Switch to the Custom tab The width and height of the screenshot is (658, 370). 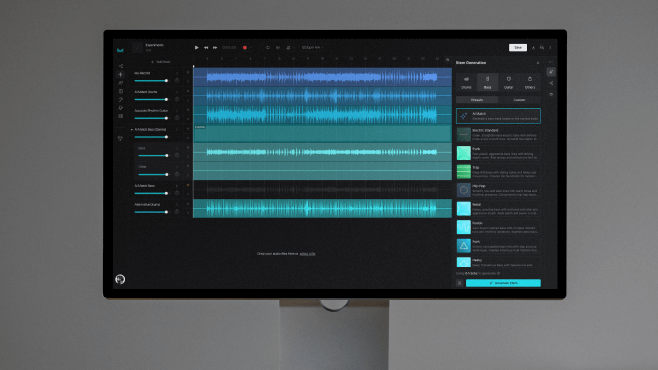[x=520, y=100]
